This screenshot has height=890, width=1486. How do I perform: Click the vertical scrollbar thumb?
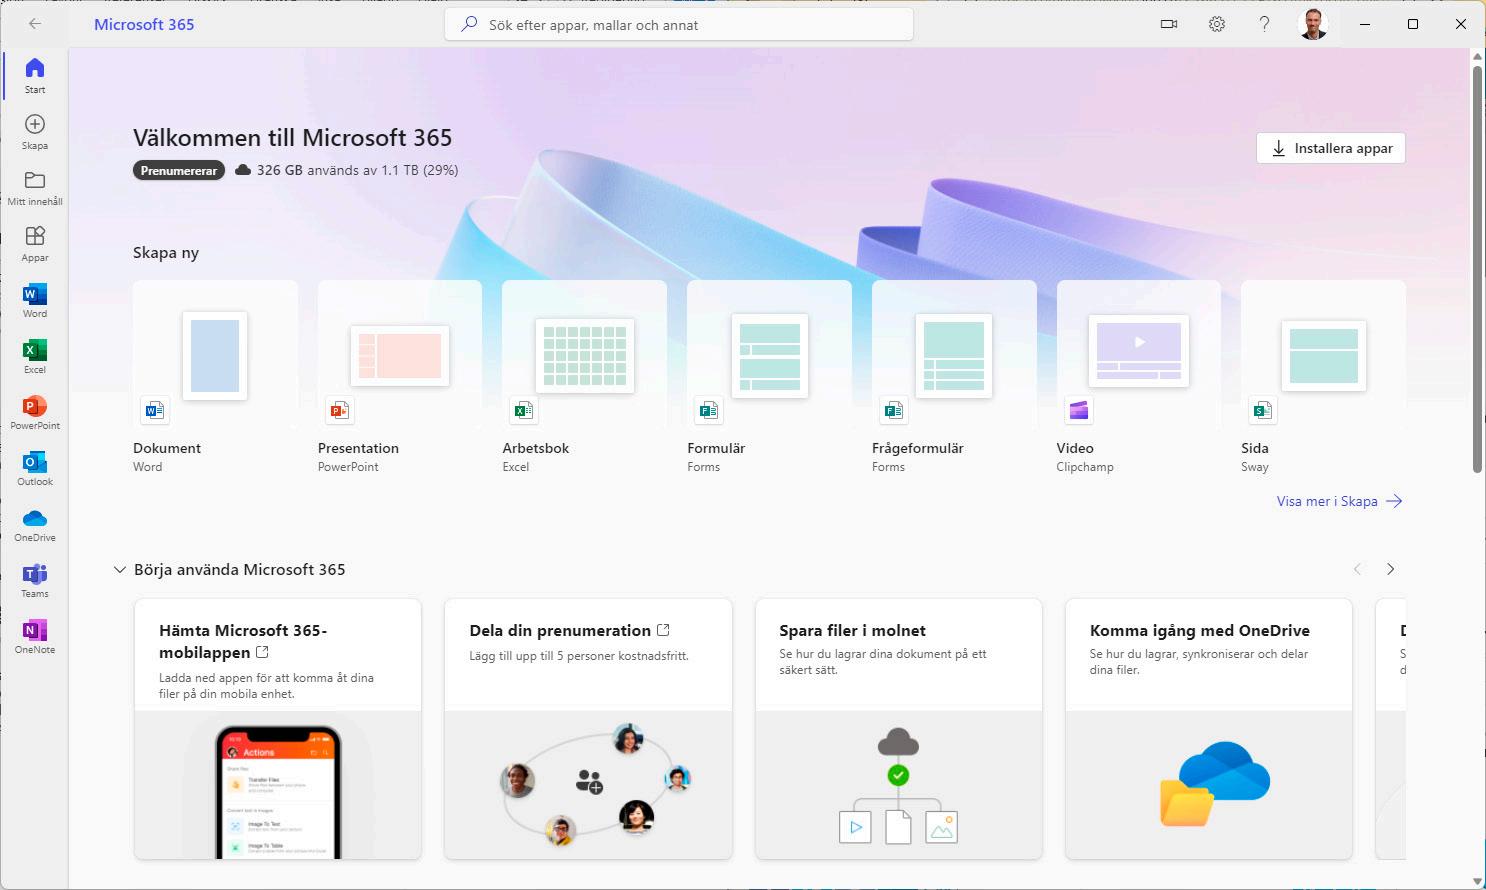(1477, 268)
